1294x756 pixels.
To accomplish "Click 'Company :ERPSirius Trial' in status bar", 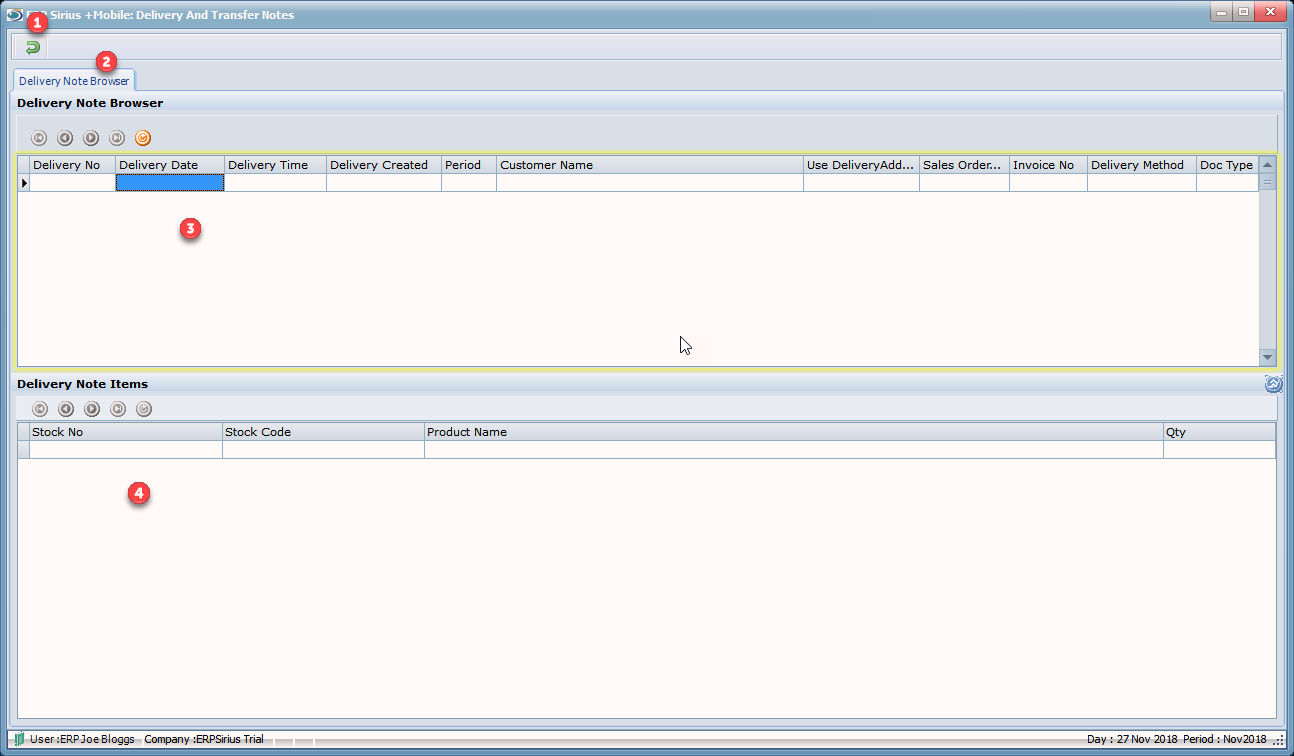I will 204,739.
